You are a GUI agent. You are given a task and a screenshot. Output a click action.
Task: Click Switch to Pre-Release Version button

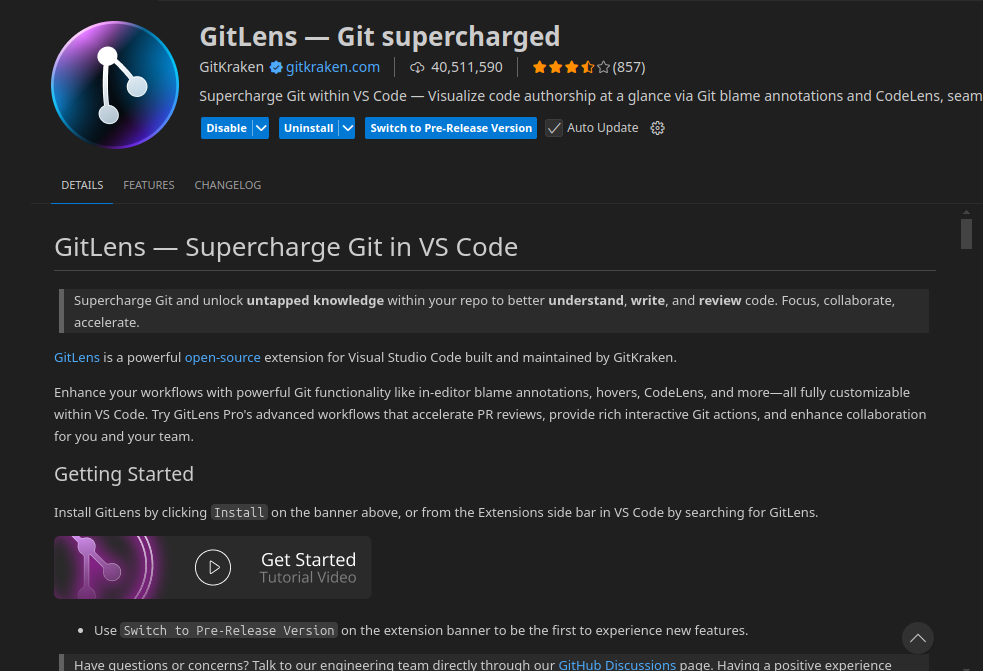(451, 128)
